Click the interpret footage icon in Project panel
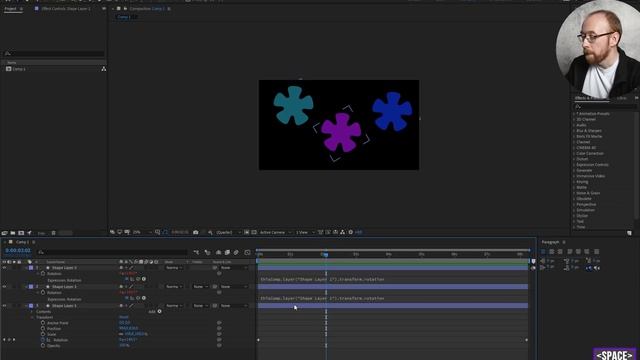Screen dimensions: 640x360 4,233
